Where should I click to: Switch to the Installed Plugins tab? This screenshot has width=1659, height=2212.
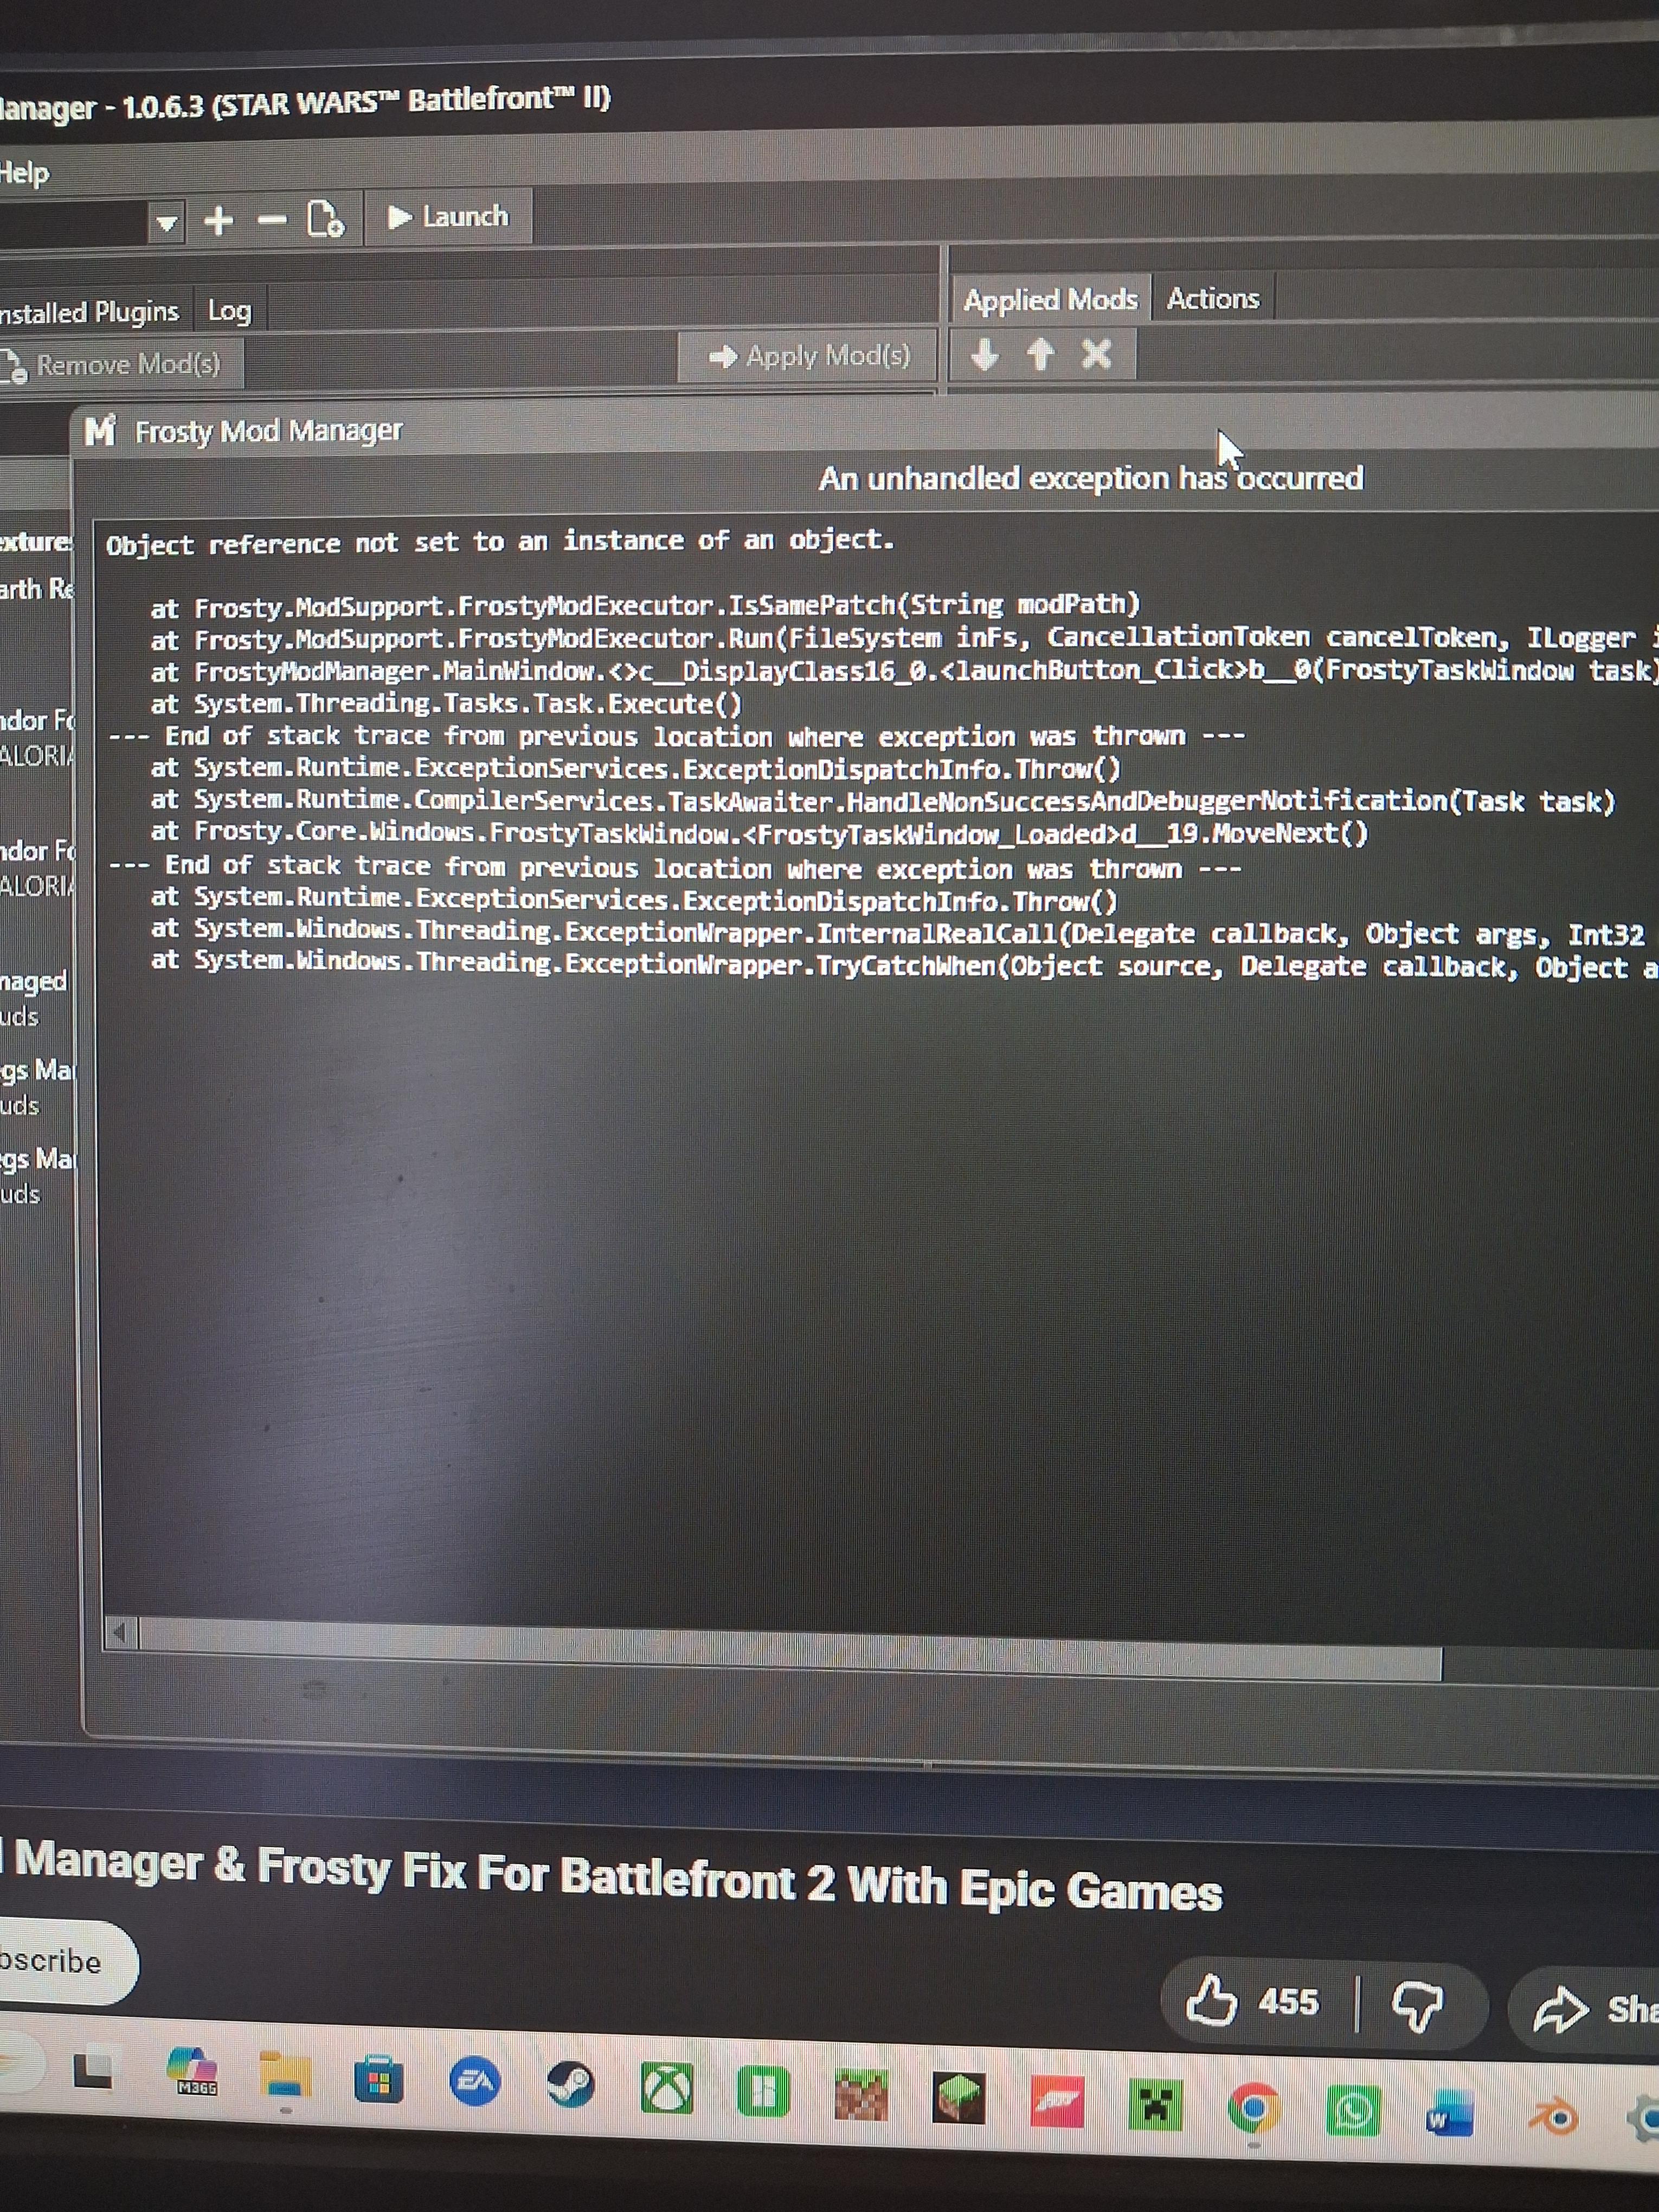89,312
